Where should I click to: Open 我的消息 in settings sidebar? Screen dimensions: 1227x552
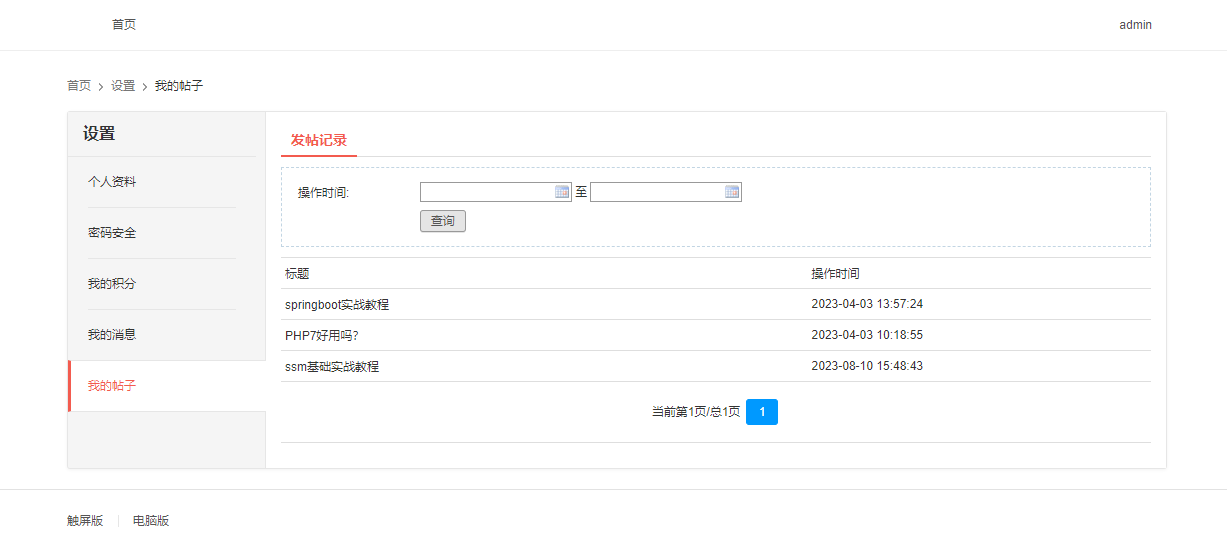[x=112, y=335]
